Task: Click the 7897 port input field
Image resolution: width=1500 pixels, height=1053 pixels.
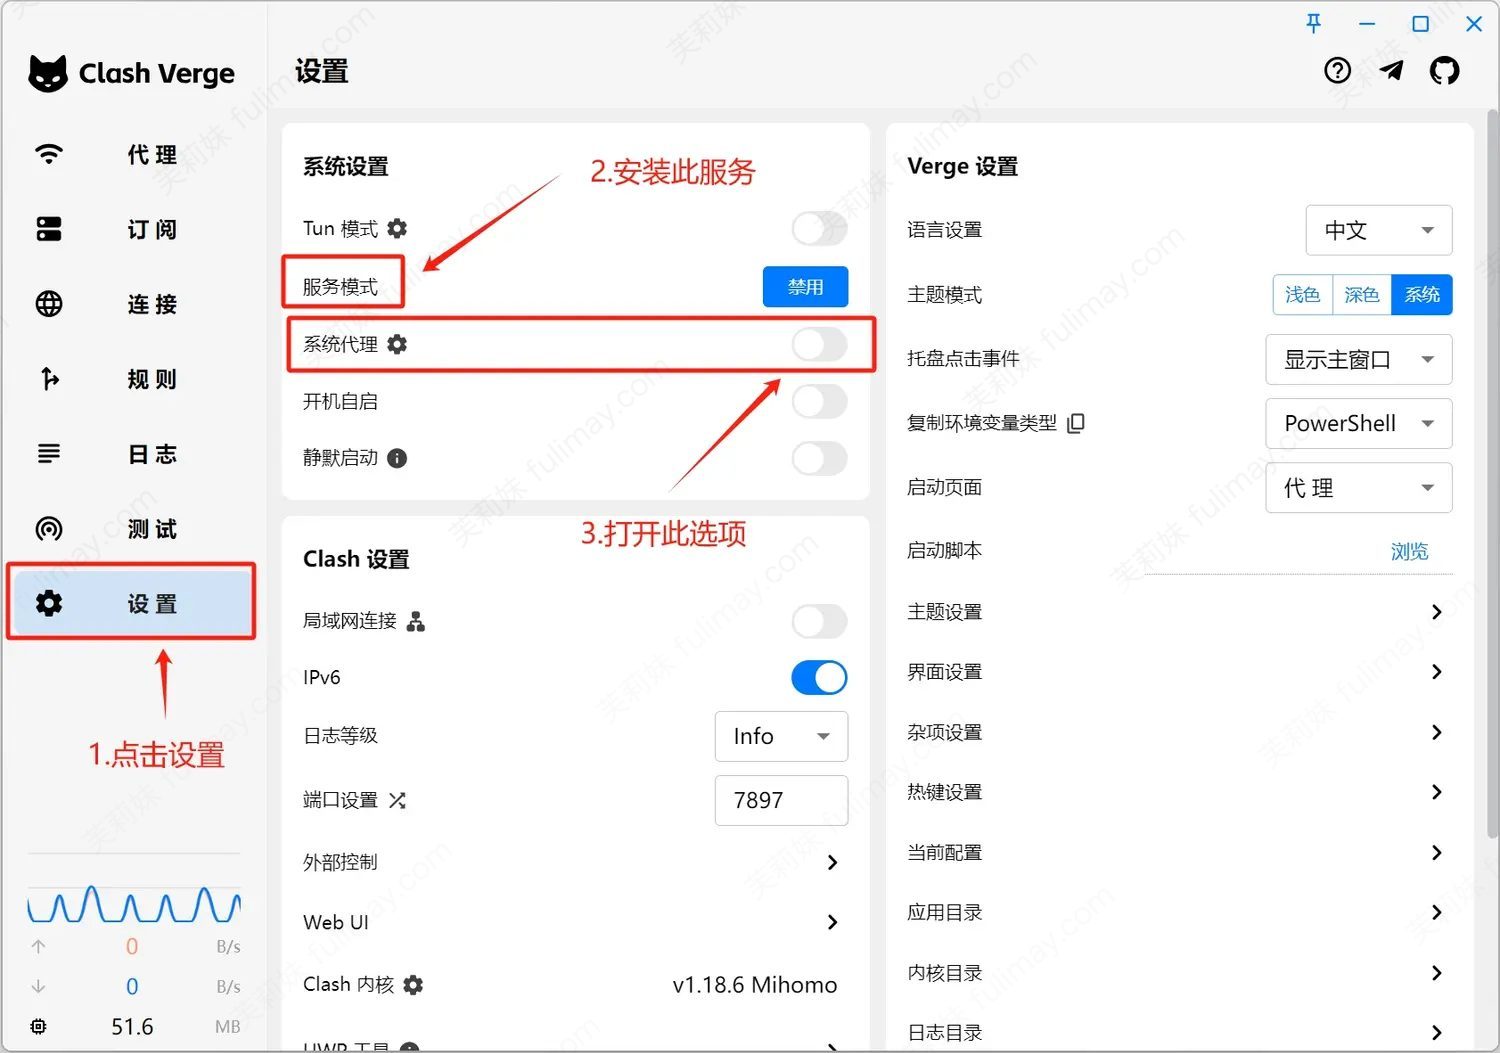Action: coord(780,801)
